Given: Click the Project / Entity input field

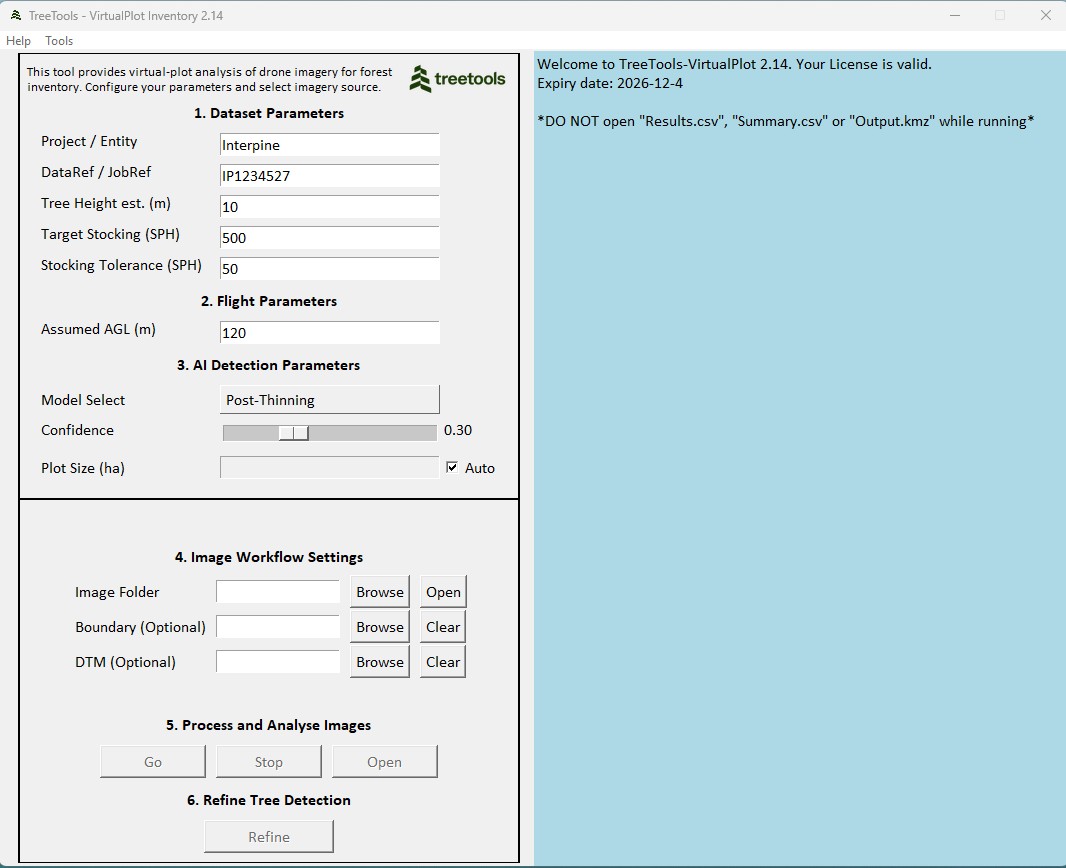Looking at the screenshot, I should (x=329, y=145).
